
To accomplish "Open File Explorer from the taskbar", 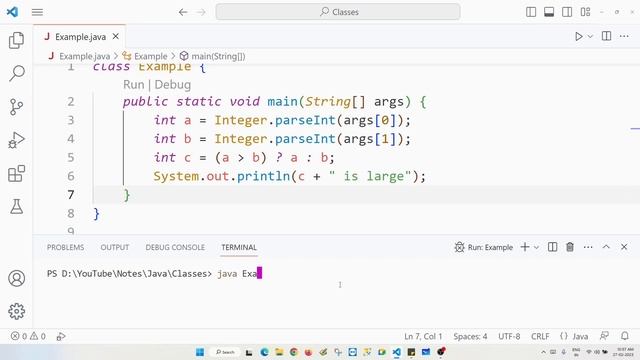I will [279, 352].
